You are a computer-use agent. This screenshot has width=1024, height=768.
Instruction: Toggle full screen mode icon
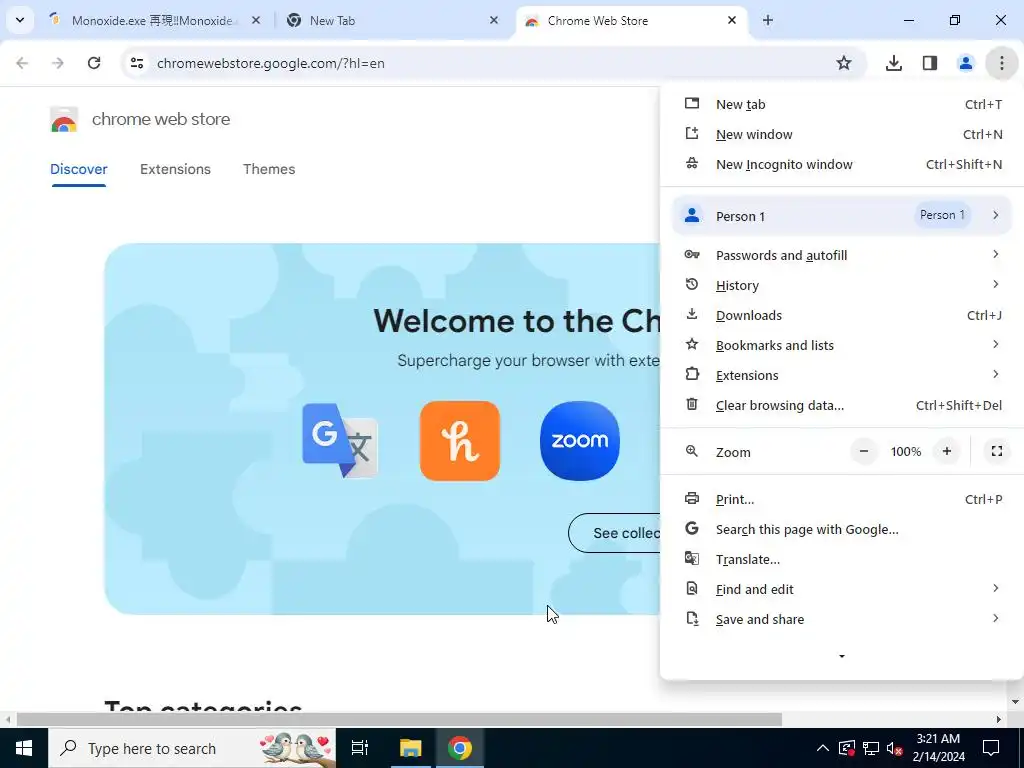click(997, 451)
